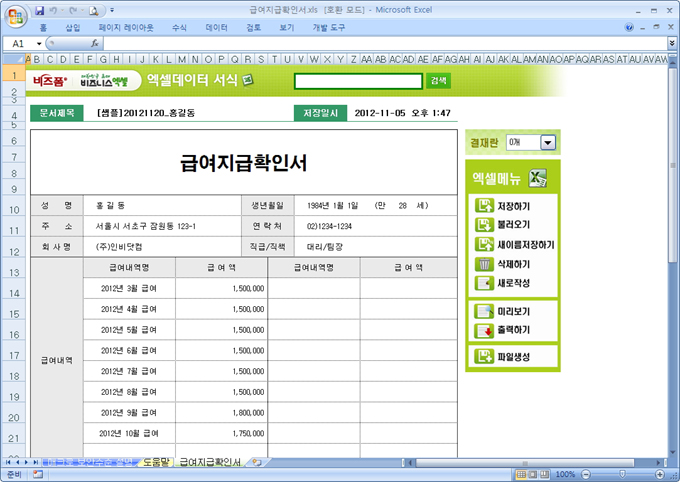Open the Office button menu
The height and width of the screenshot is (482, 680).
[16, 17]
